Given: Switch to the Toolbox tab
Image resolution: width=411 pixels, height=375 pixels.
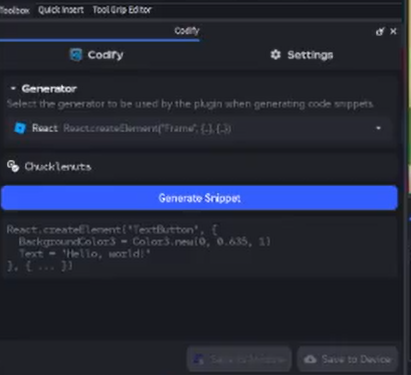Looking at the screenshot, I should (x=14, y=10).
